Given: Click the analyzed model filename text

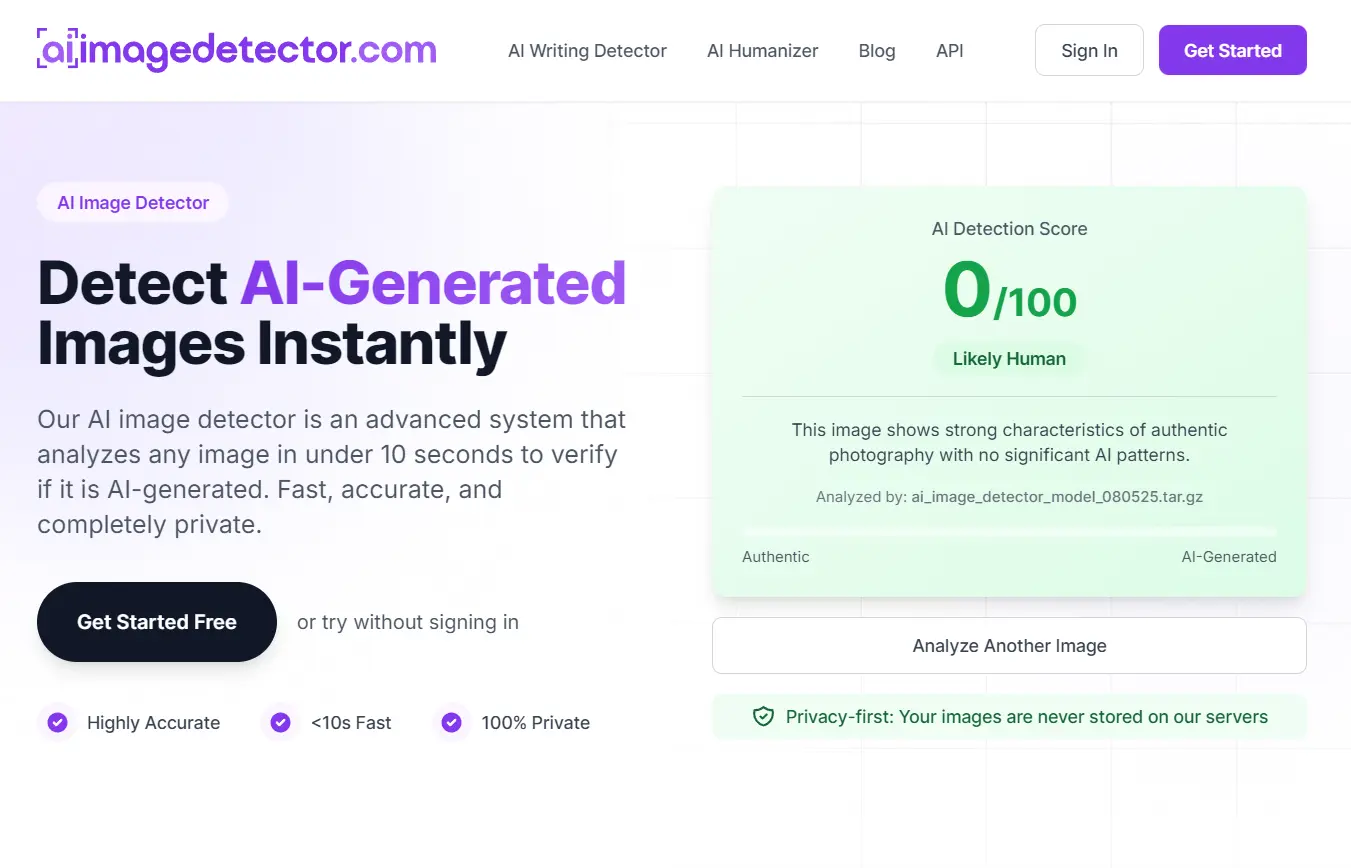Looking at the screenshot, I should coord(1009,496).
